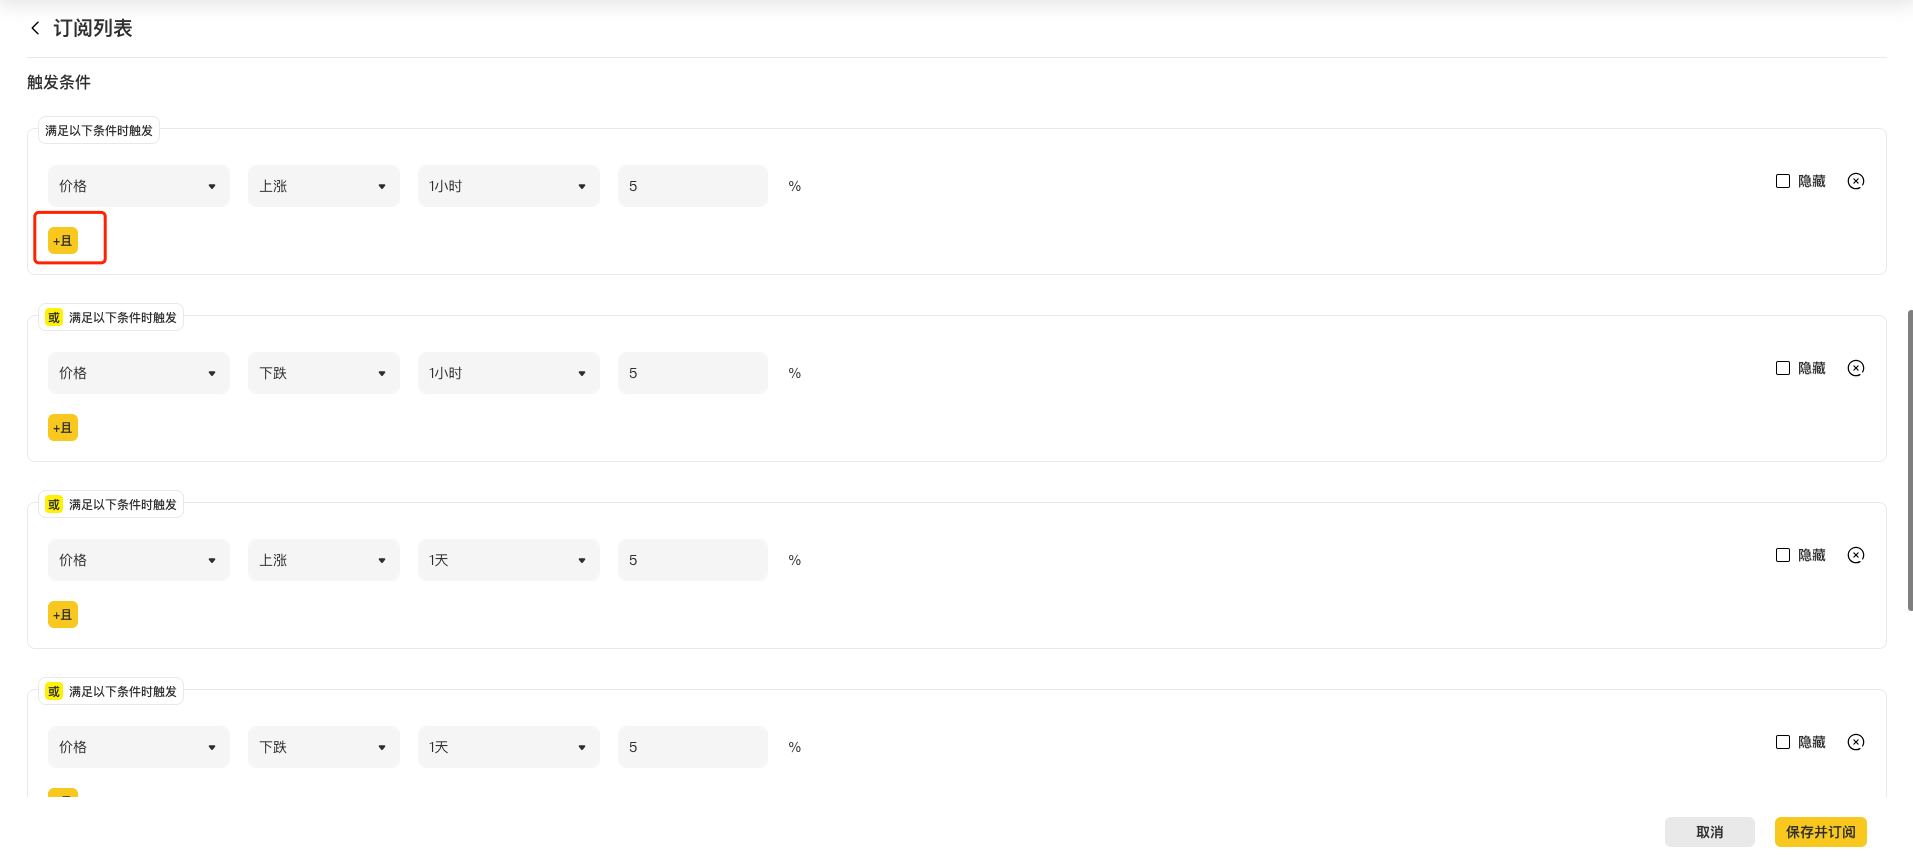Image resolution: width=1913 pixels, height=867 pixels.
Task: Open the 1天 period dropdown in third condition
Action: point(508,560)
